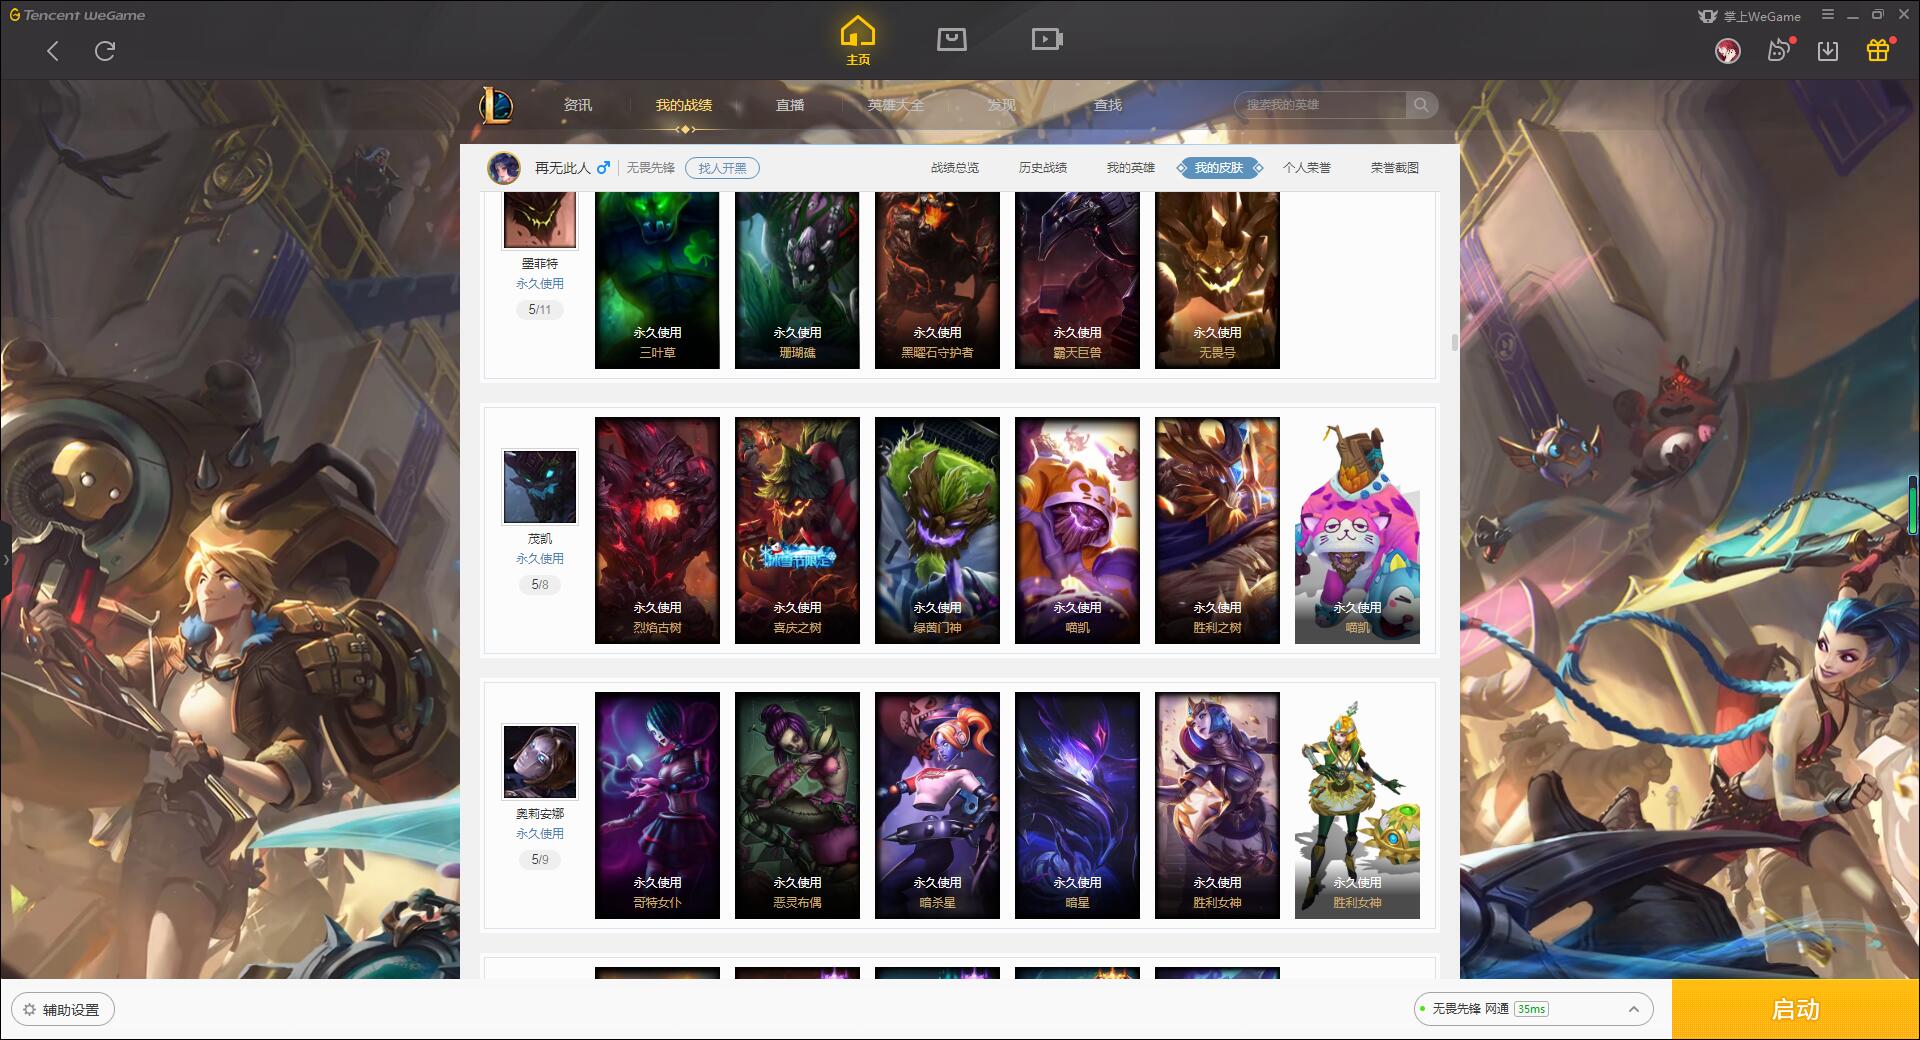
Task: Switch to 荣誉截图 sub-tab
Action: coord(1395,168)
